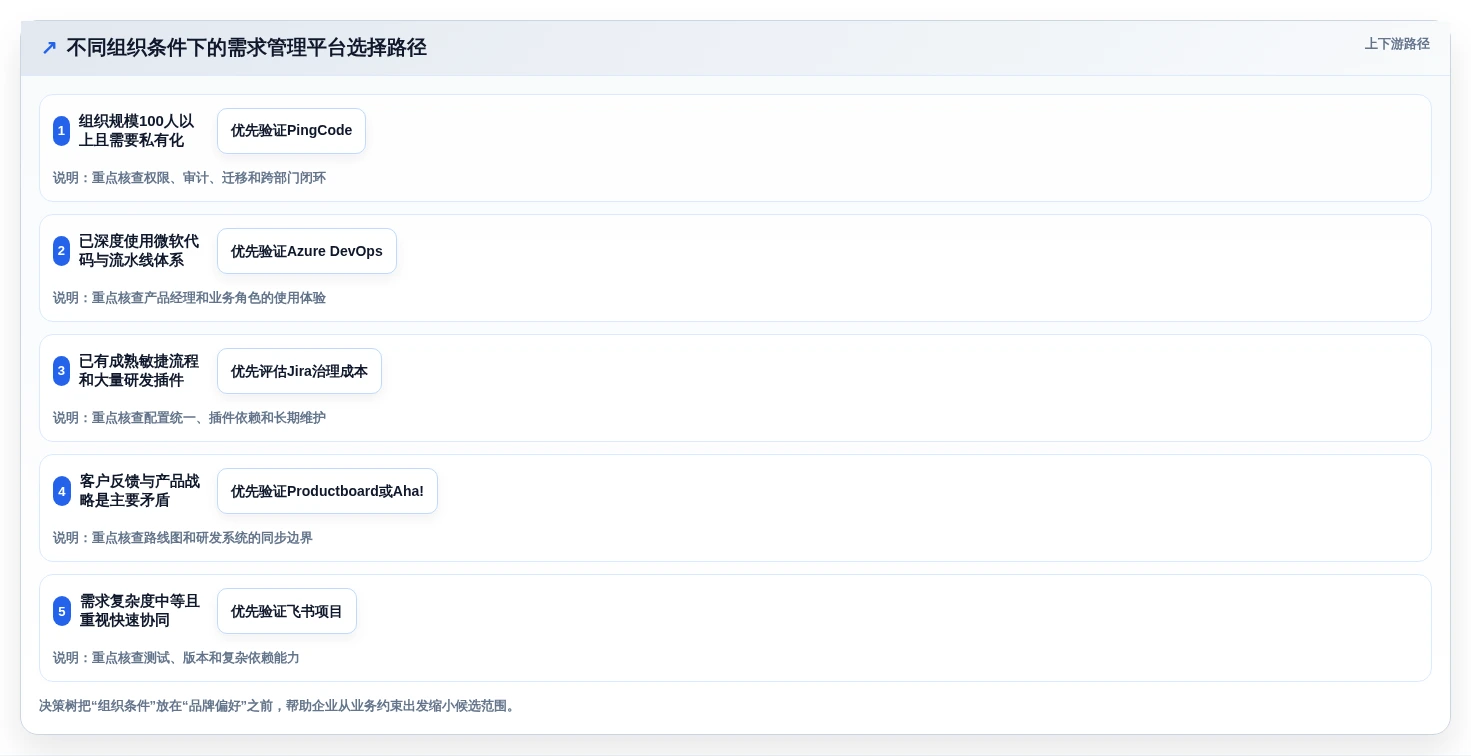Click step number 2 badge

[62, 251]
